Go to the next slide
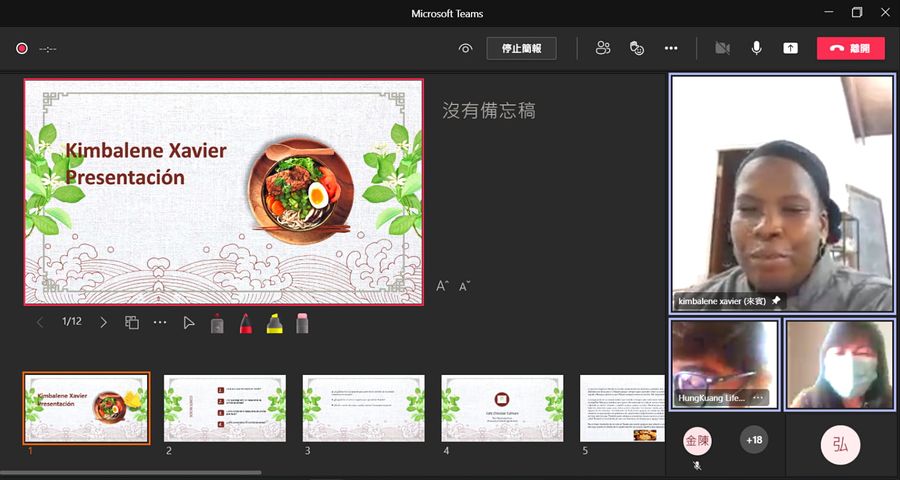Image resolution: width=900 pixels, height=480 pixels. [103, 322]
